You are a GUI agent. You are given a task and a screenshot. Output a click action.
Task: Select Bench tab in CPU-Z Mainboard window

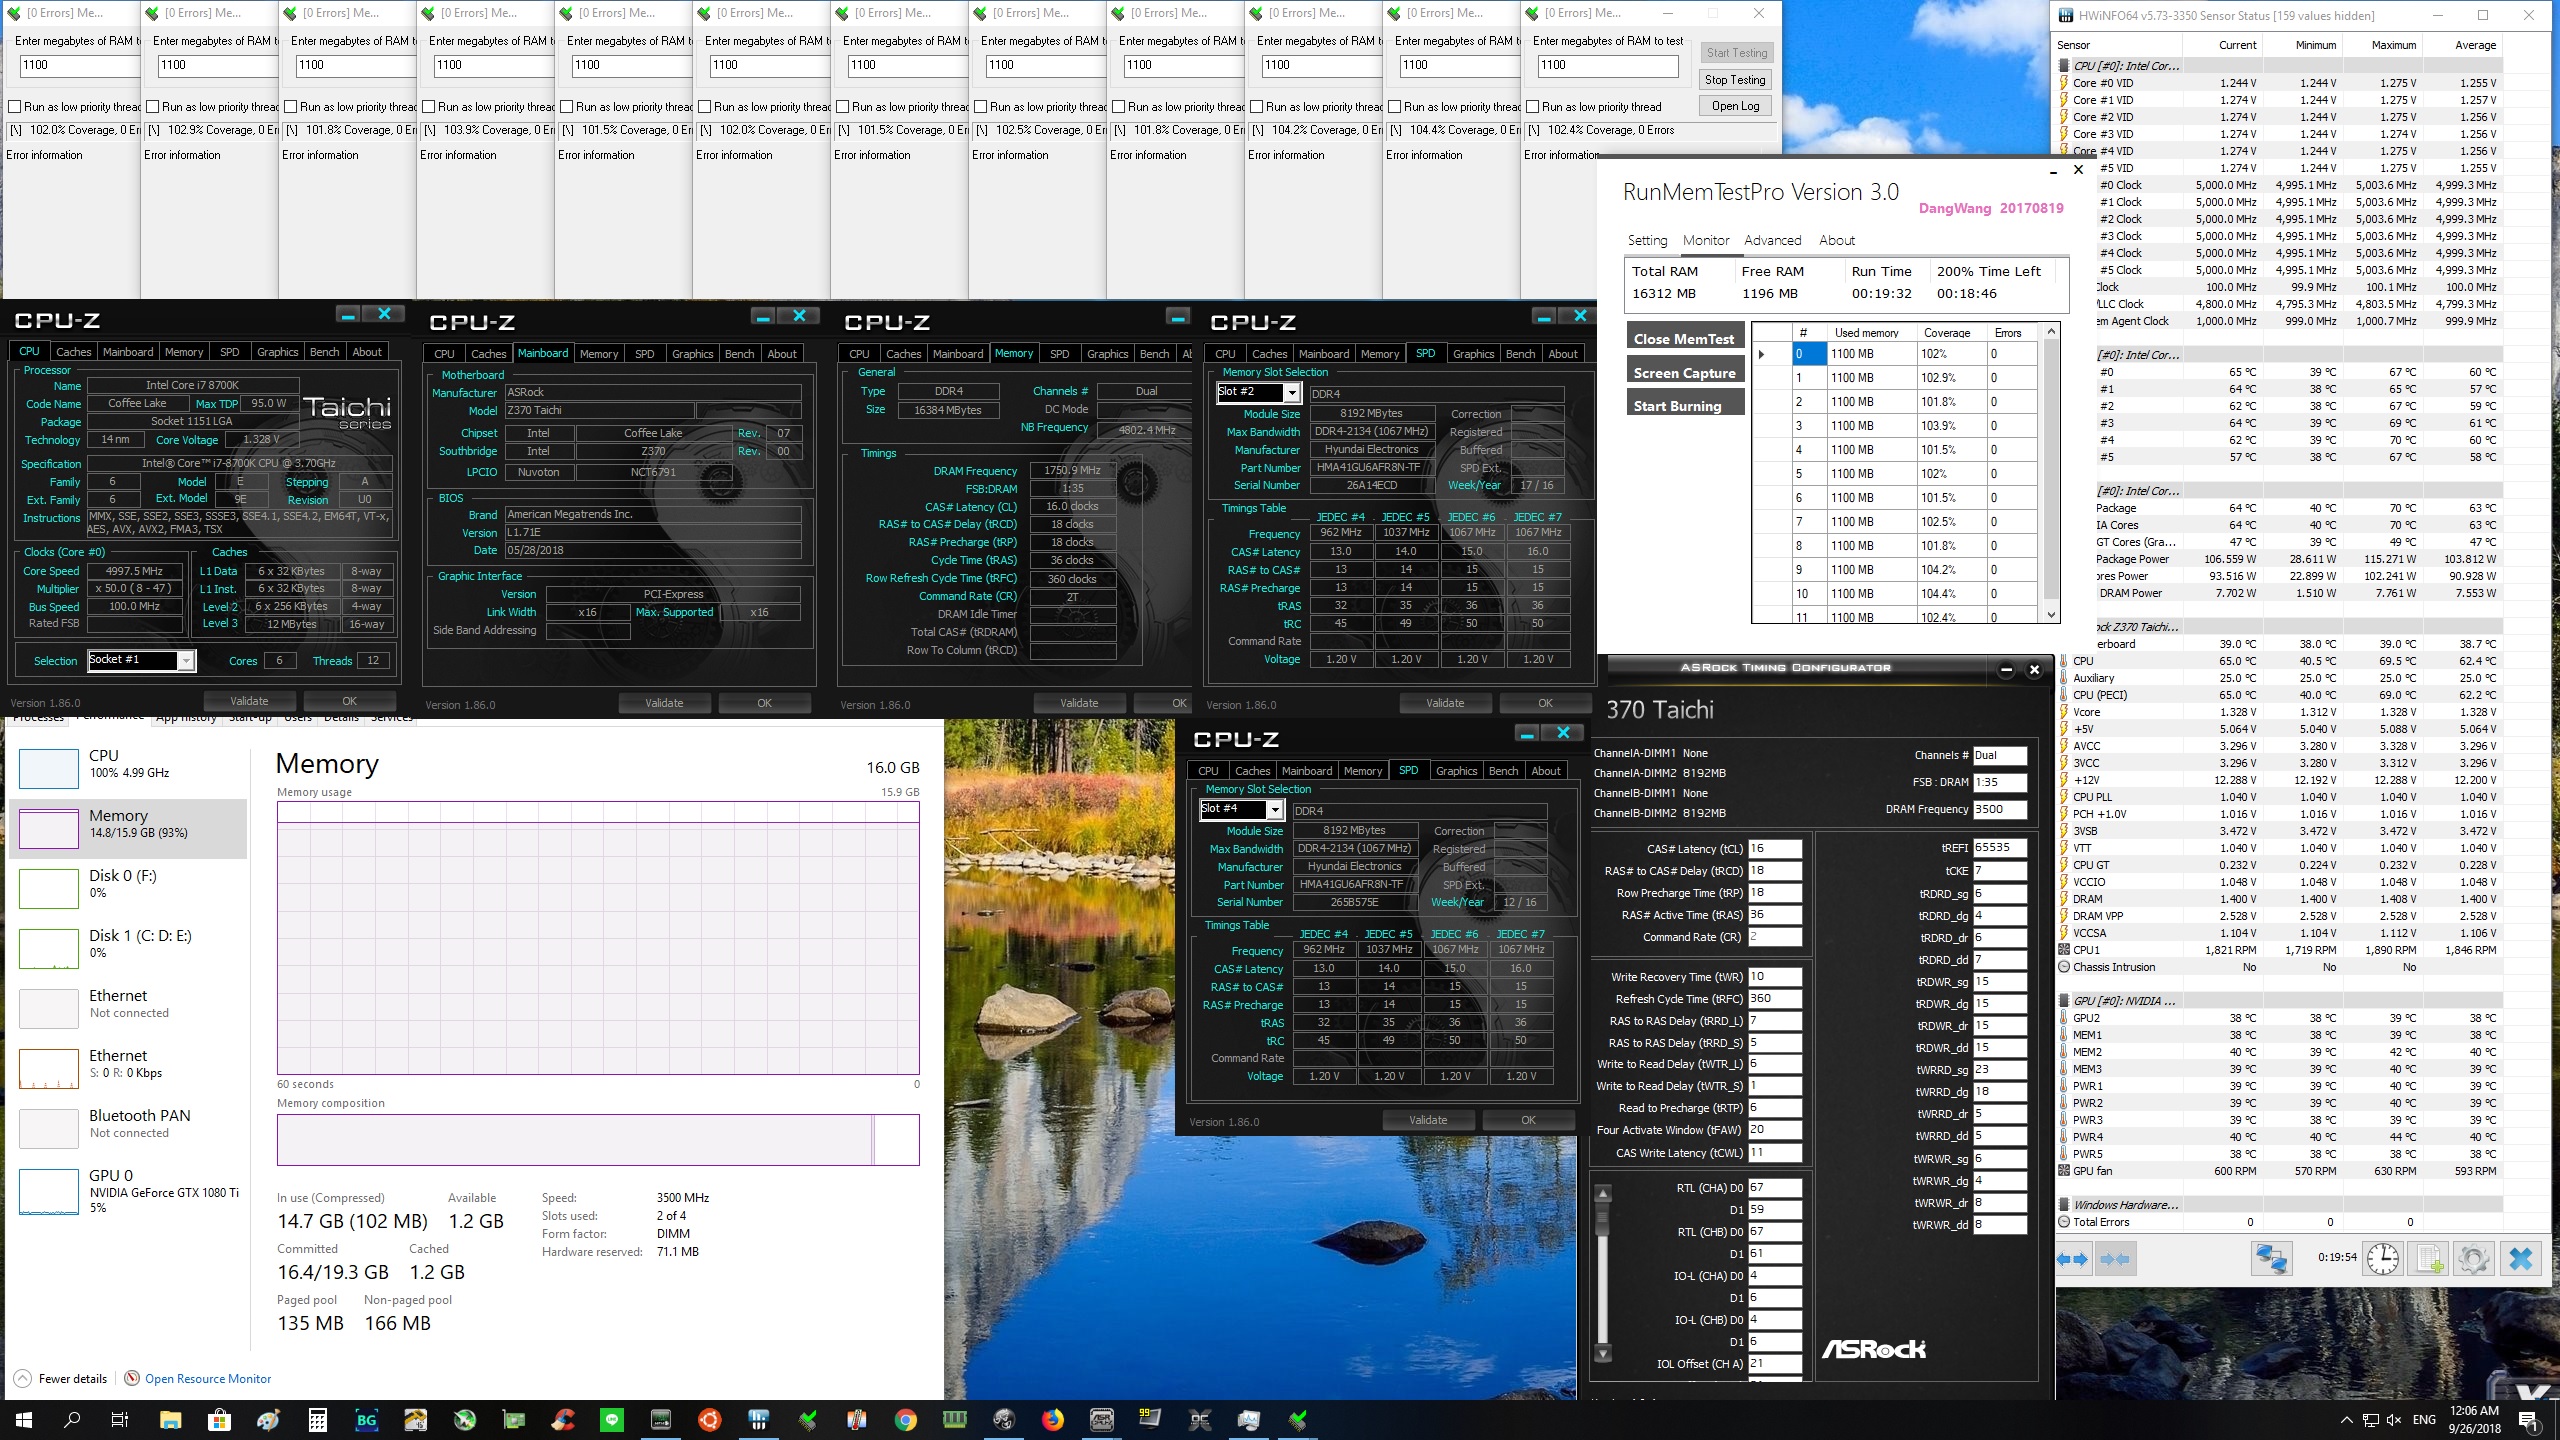(739, 354)
